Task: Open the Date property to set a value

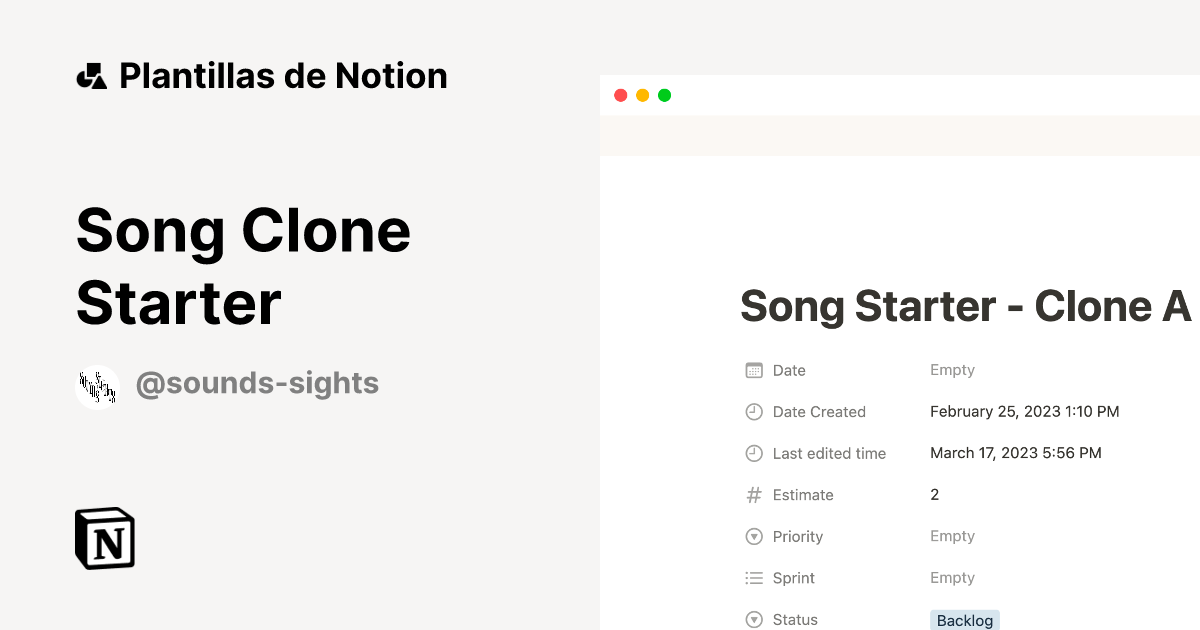Action: click(x=952, y=370)
